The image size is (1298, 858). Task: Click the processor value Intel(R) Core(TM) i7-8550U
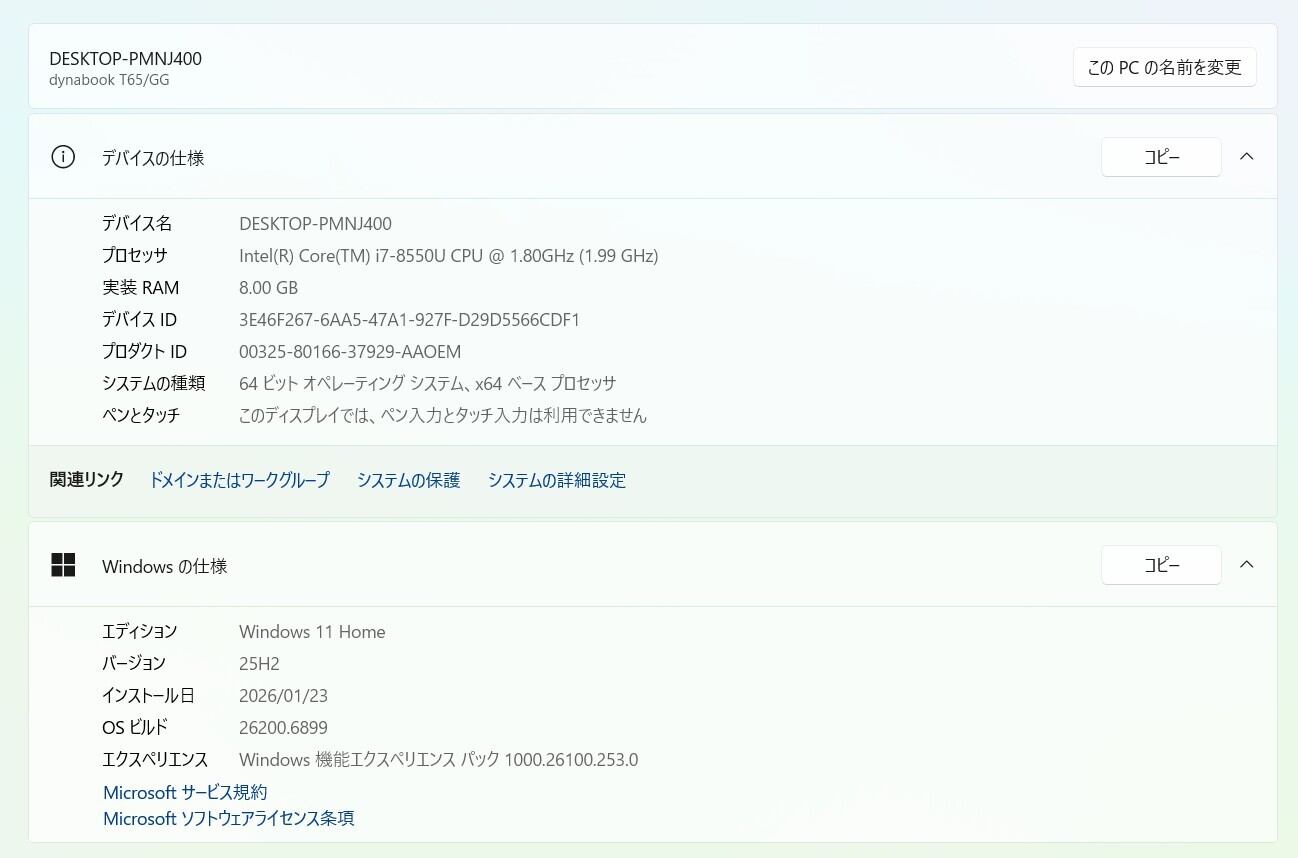tap(448, 256)
